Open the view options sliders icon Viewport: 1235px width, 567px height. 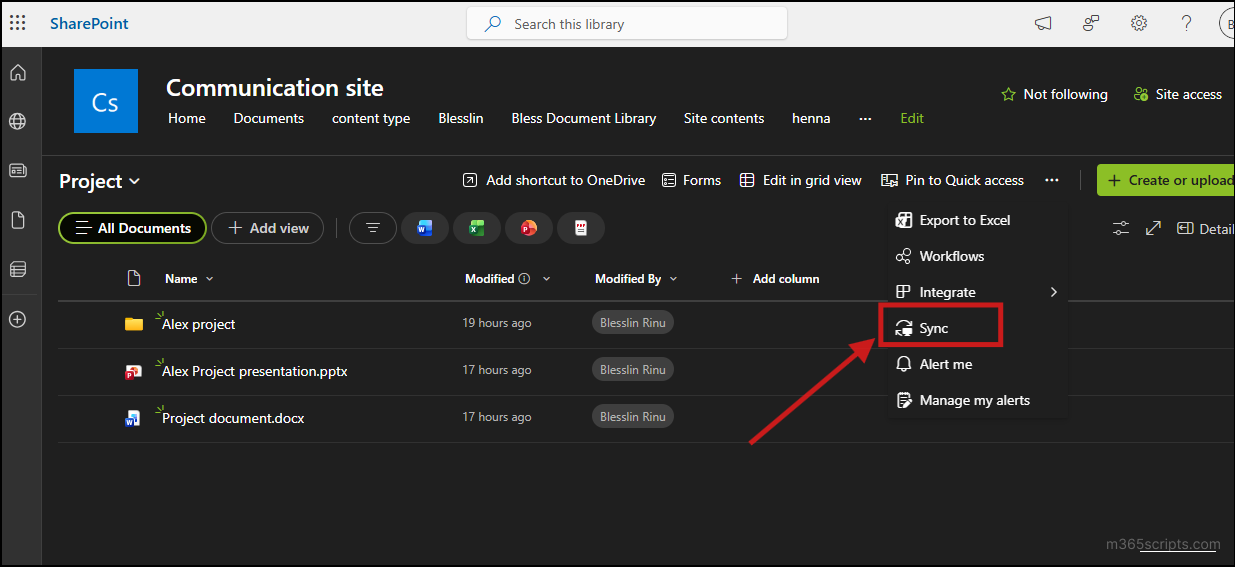click(1121, 228)
